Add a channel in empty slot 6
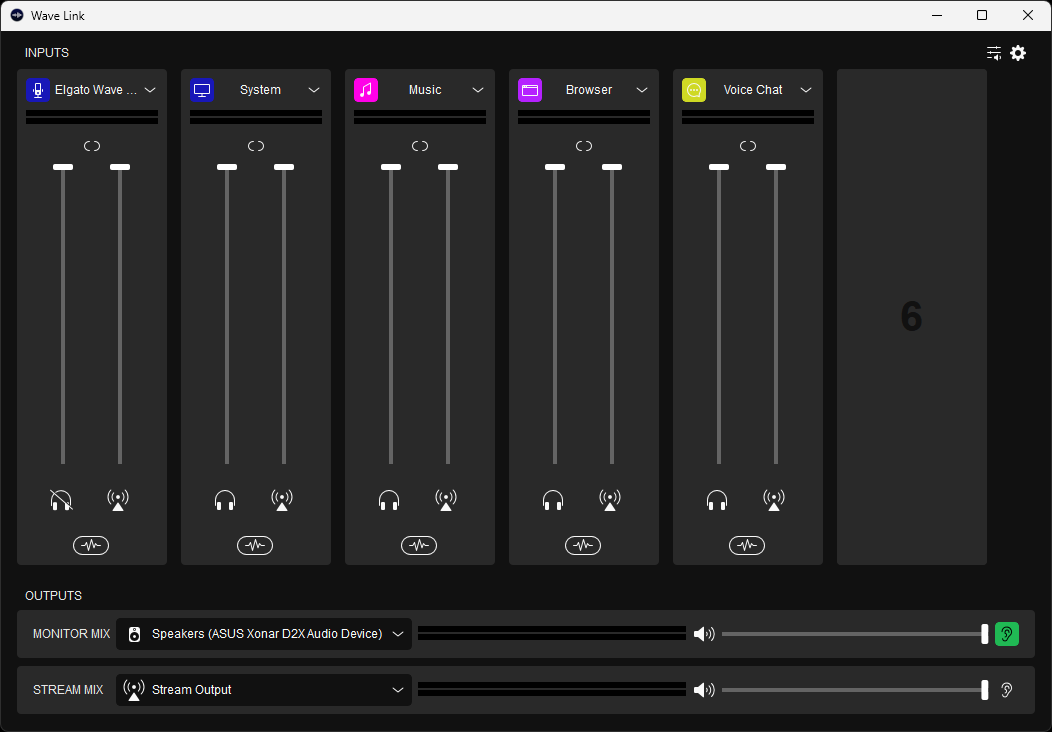The image size is (1052, 732). (x=911, y=317)
